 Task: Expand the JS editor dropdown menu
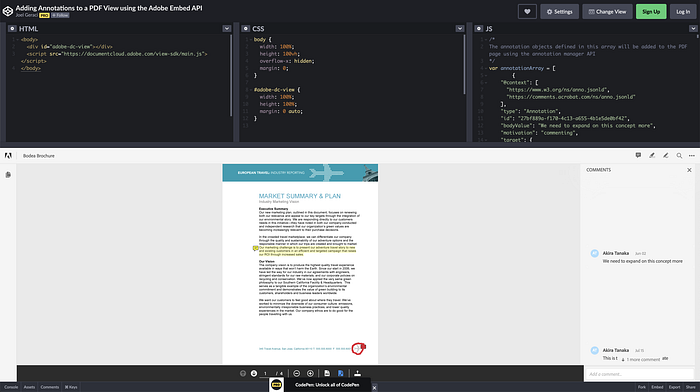[x=693, y=29]
